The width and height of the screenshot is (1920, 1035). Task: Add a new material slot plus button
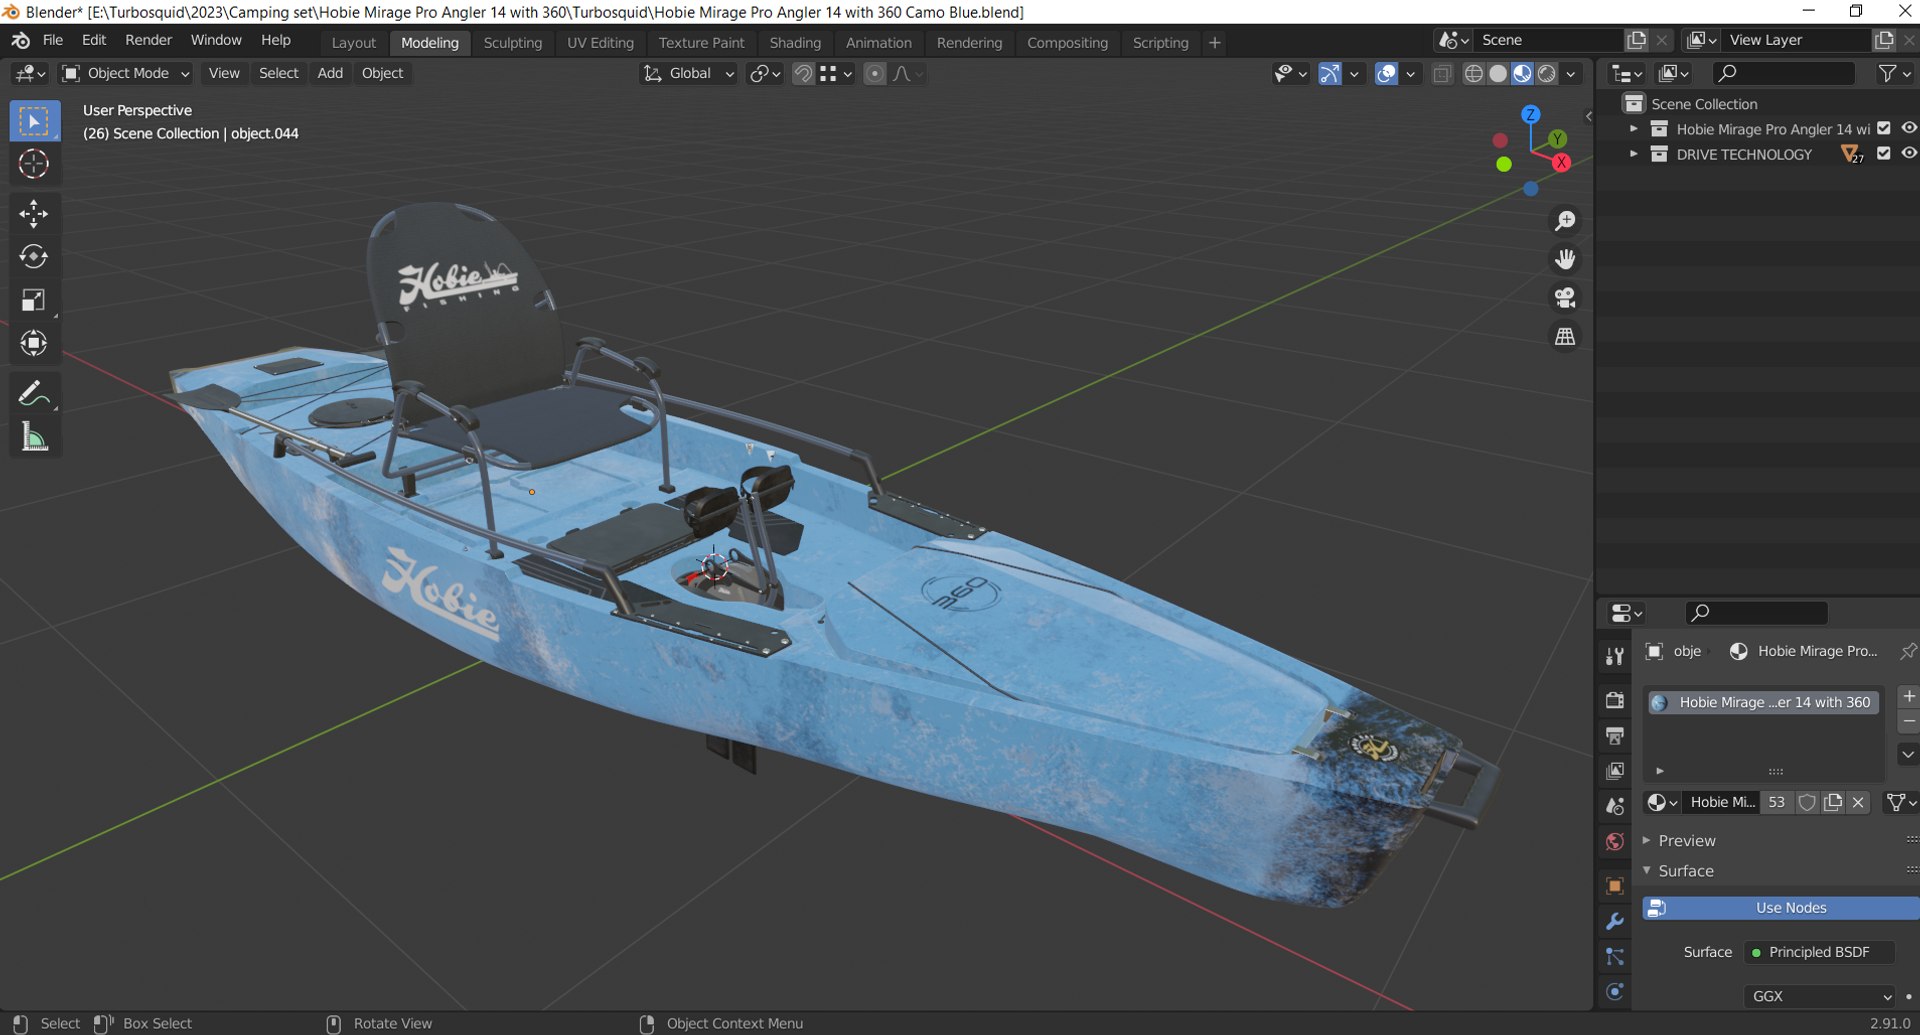1908,697
